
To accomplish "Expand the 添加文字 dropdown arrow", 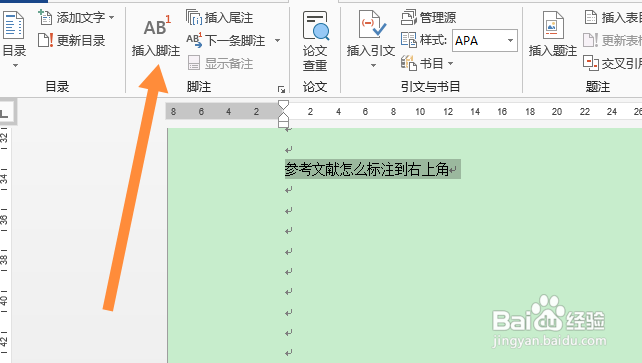I will (x=112, y=18).
